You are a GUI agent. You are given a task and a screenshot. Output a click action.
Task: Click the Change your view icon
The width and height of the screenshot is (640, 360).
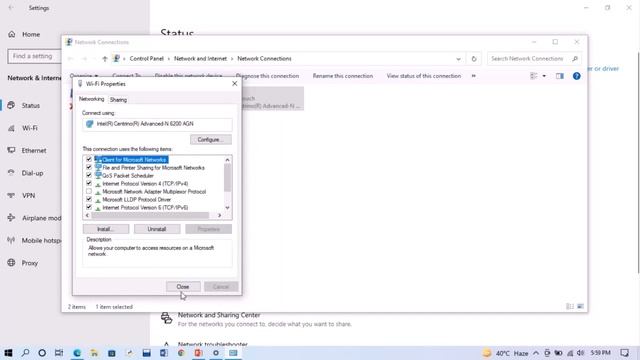coord(533,76)
